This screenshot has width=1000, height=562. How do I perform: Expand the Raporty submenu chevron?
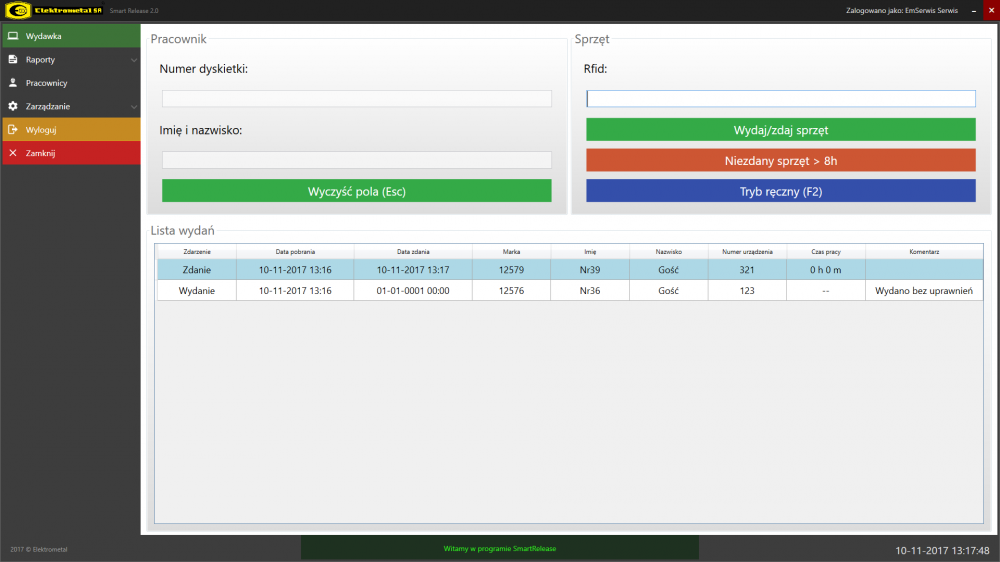click(x=134, y=60)
